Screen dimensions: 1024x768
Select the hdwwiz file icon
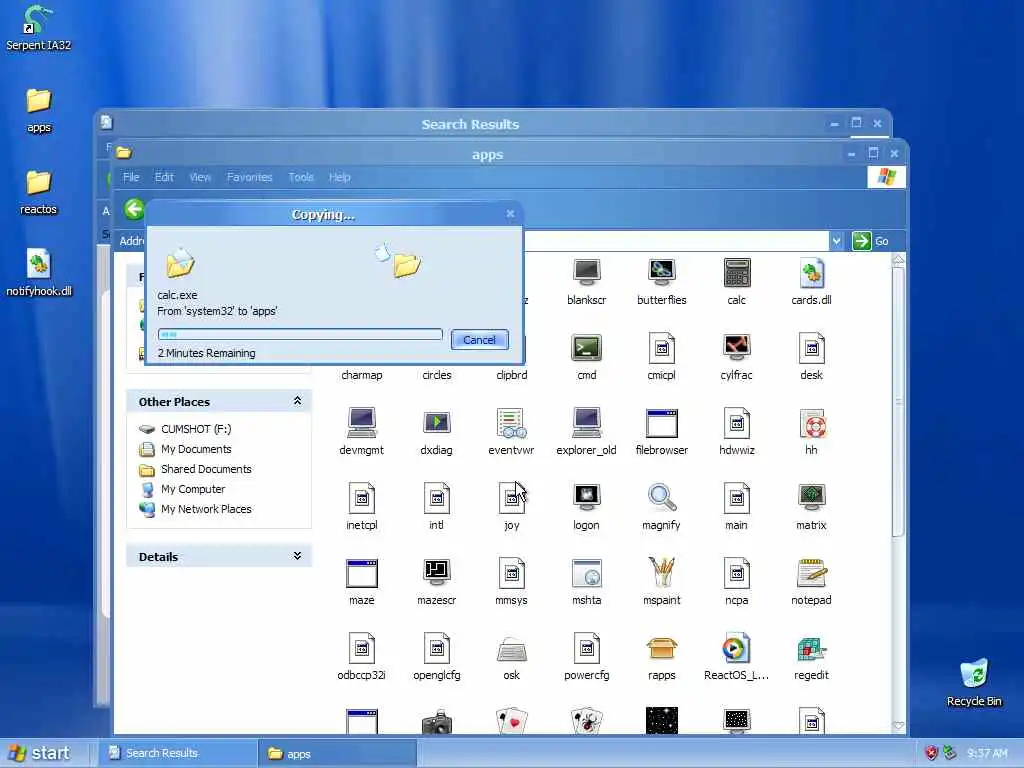(x=737, y=423)
